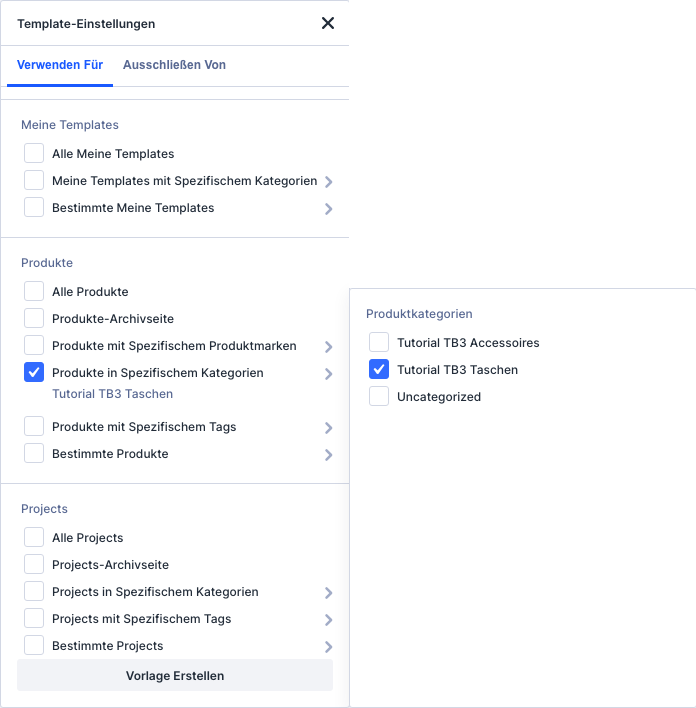
Task: Open Produkte mit Spezifischem Produktmarken submenu arrow
Action: tap(329, 347)
